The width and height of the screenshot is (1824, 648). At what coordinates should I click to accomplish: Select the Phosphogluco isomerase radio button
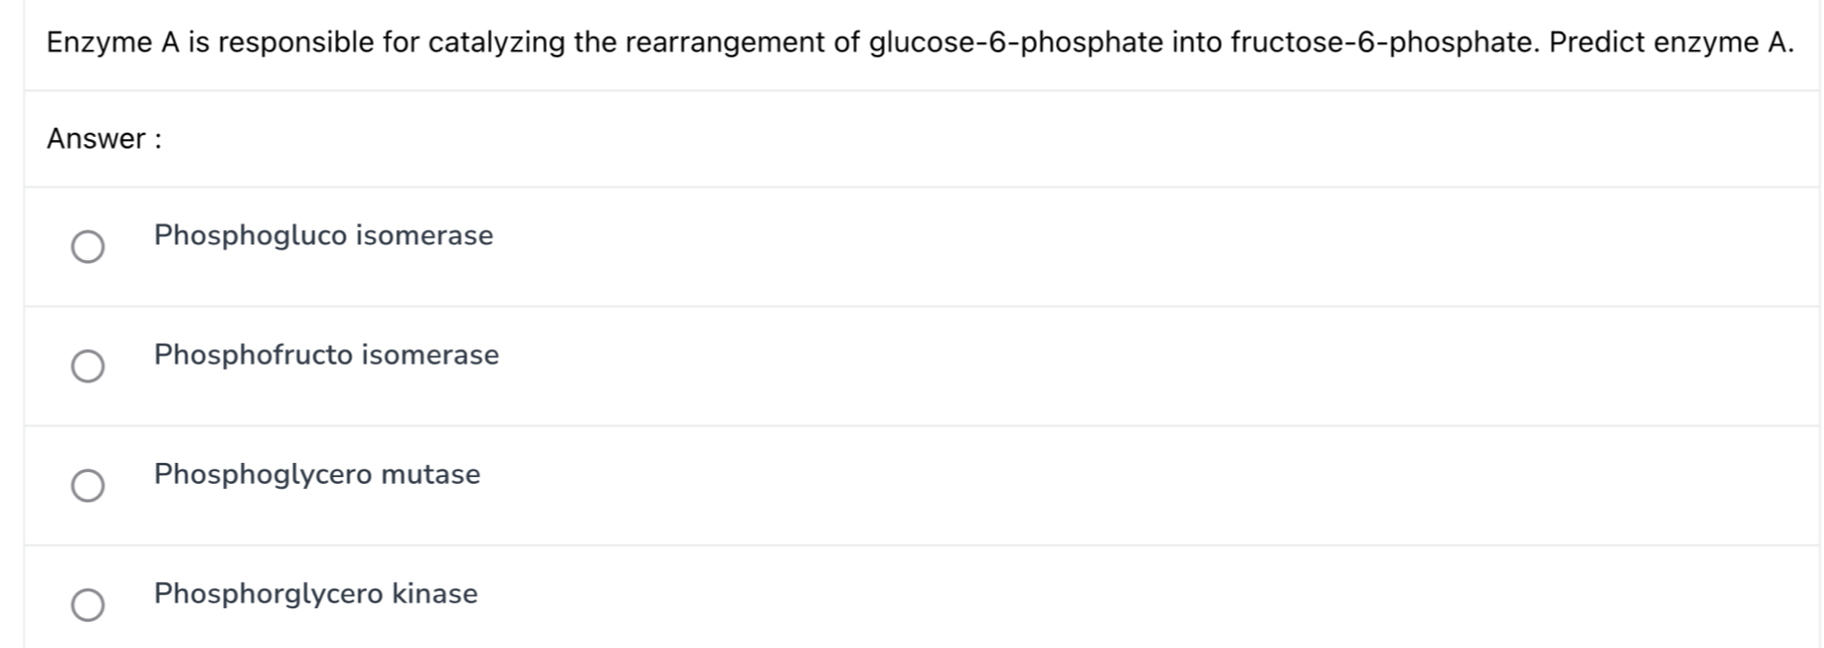pyautogui.click(x=88, y=246)
